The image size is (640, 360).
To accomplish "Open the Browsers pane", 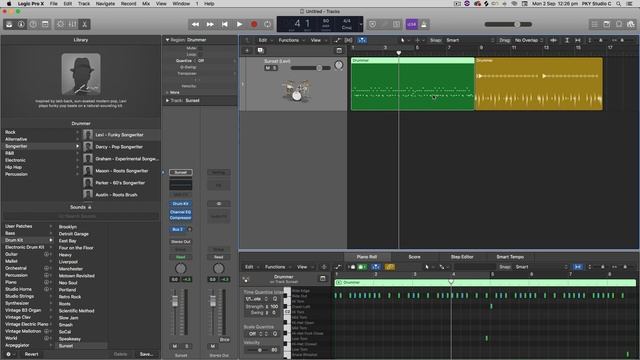I will tap(631, 24).
